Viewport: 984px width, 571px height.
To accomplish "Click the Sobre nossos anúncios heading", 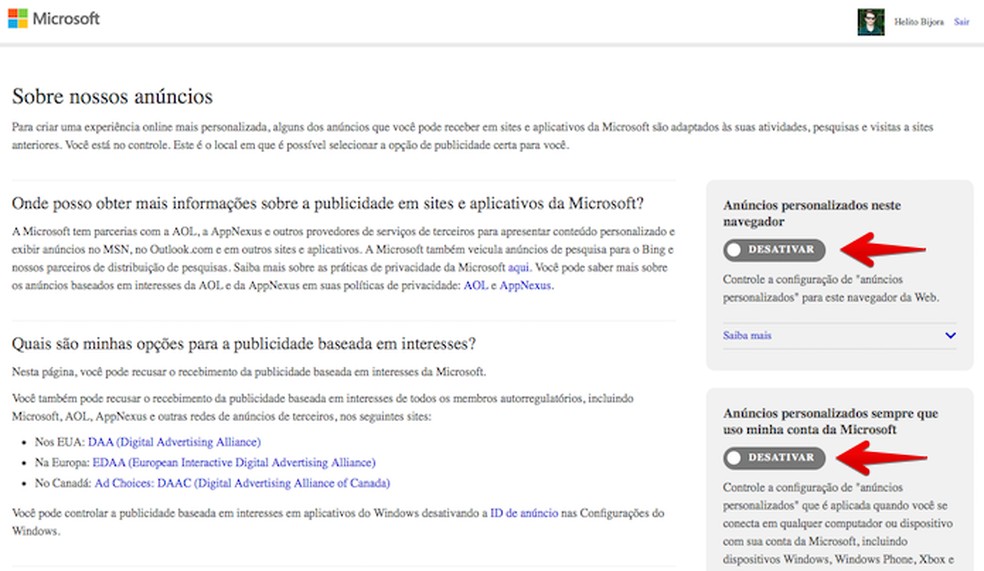I will click(112, 97).
